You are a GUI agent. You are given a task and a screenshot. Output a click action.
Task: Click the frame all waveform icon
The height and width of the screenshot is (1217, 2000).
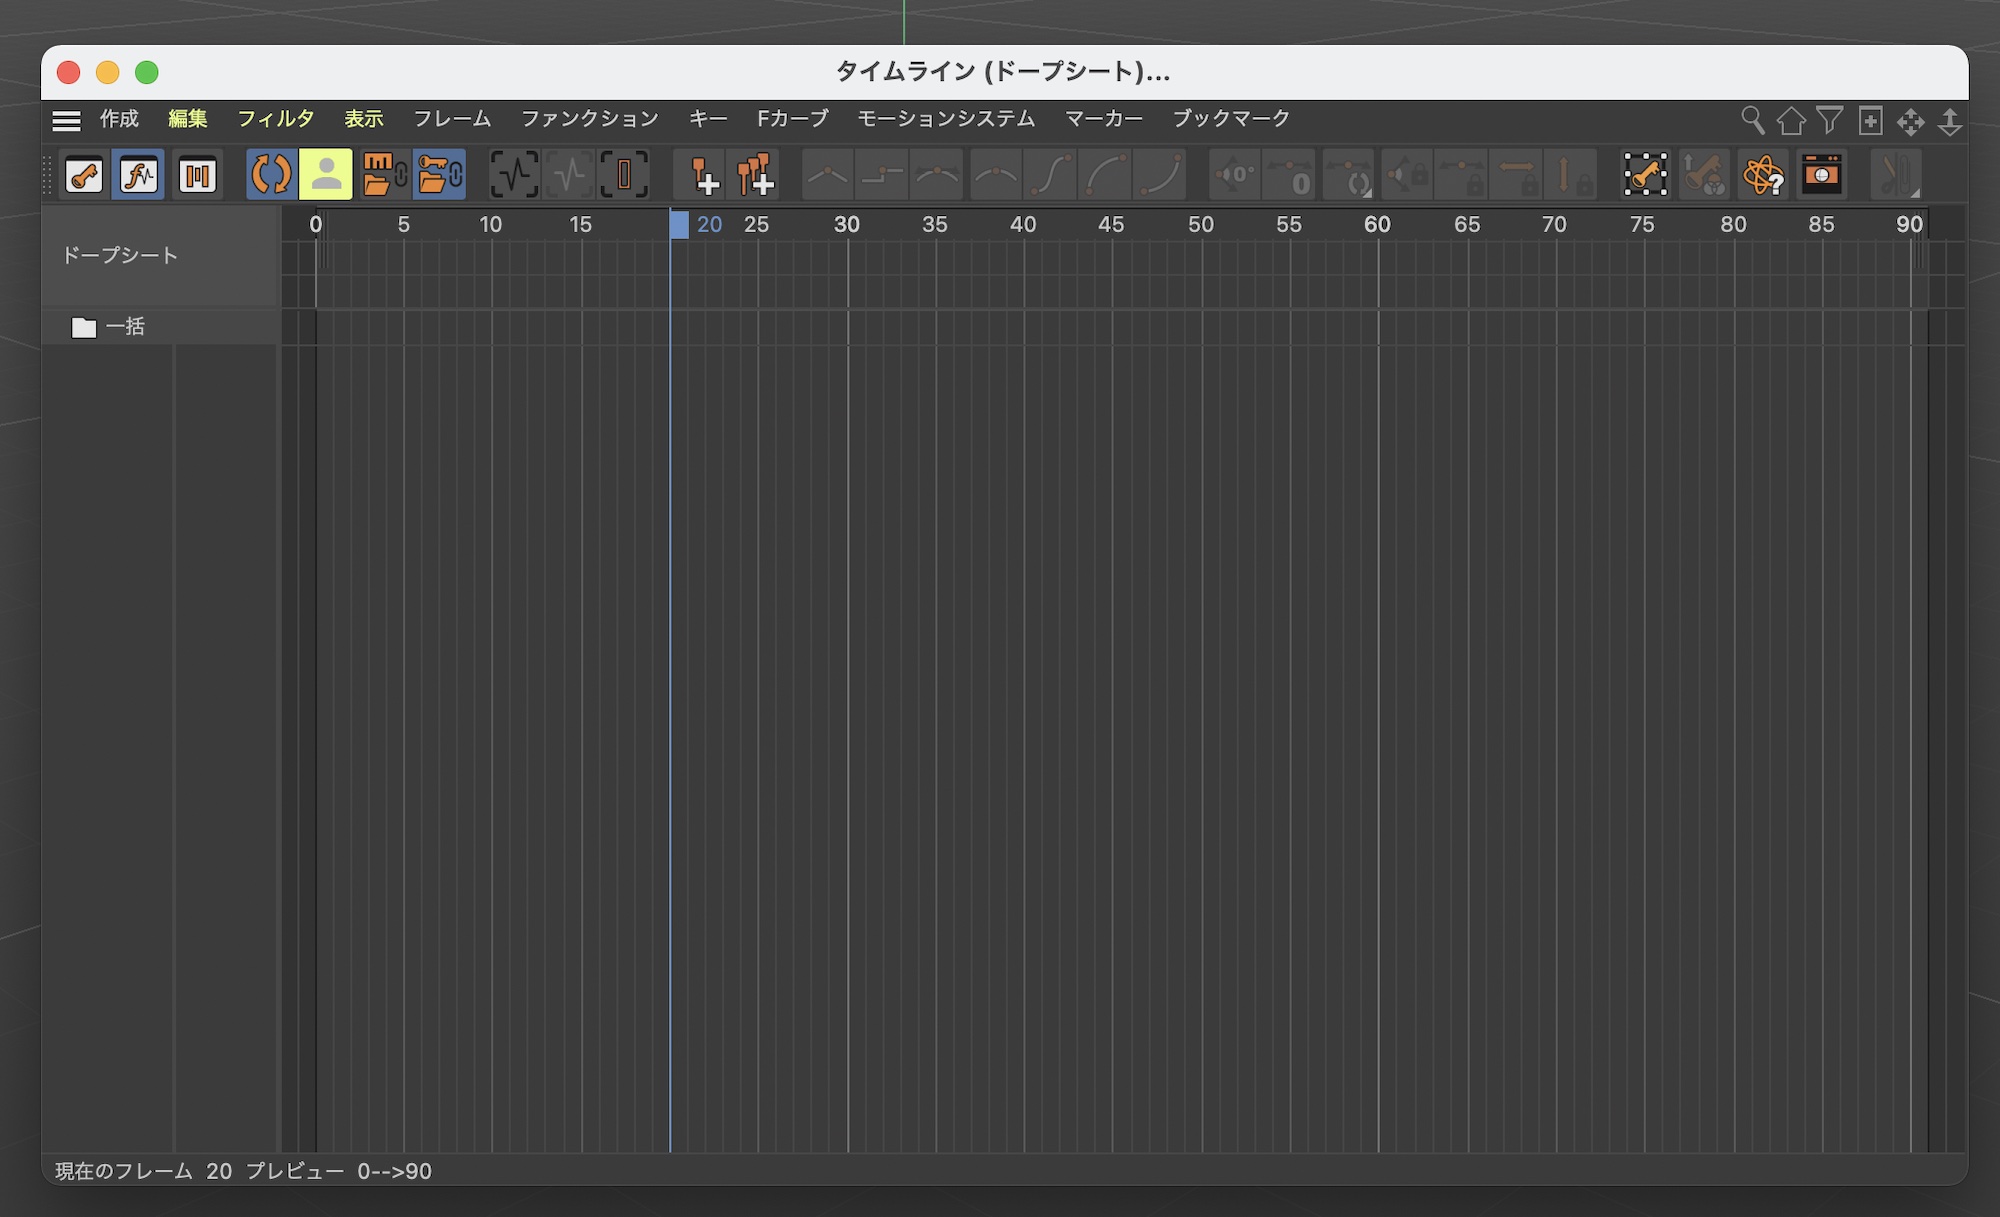point(514,175)
